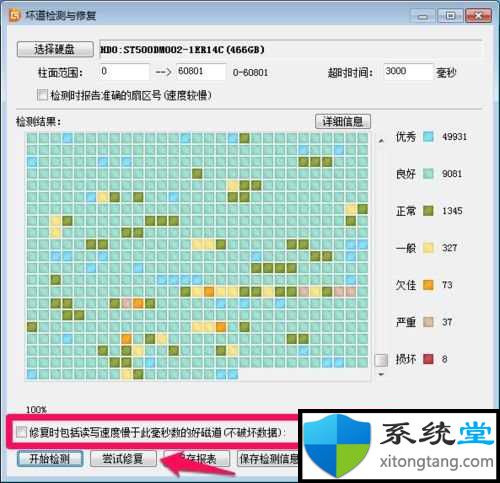Click the scroll up arrow of results grid

click(381, 141)
